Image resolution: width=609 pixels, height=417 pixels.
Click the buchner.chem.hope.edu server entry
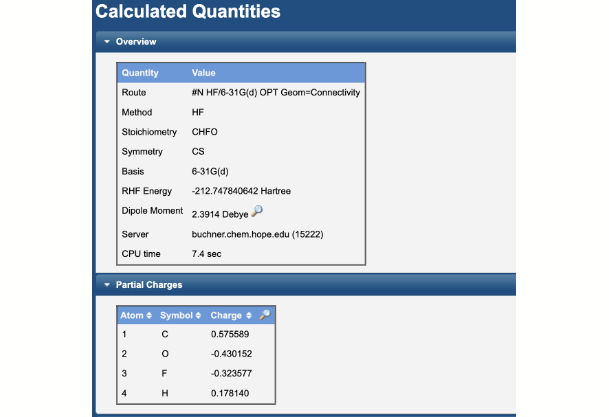257,234
